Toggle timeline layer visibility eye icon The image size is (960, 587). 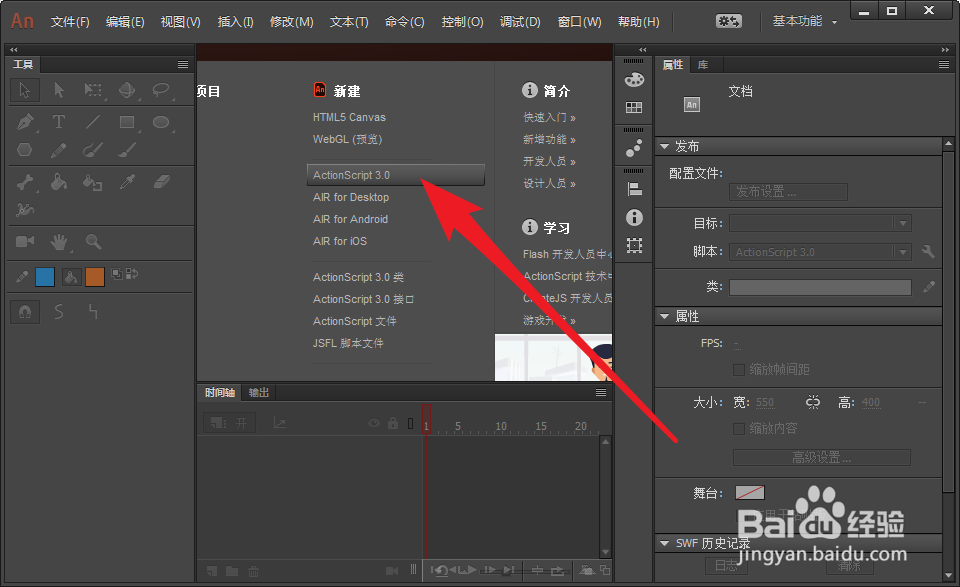(x=374, y=423)
